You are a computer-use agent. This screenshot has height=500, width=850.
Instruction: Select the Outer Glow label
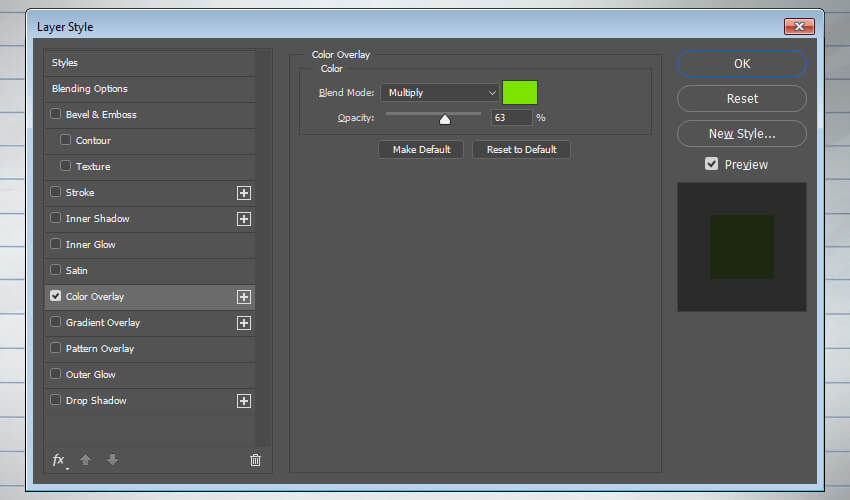point(91,375)
